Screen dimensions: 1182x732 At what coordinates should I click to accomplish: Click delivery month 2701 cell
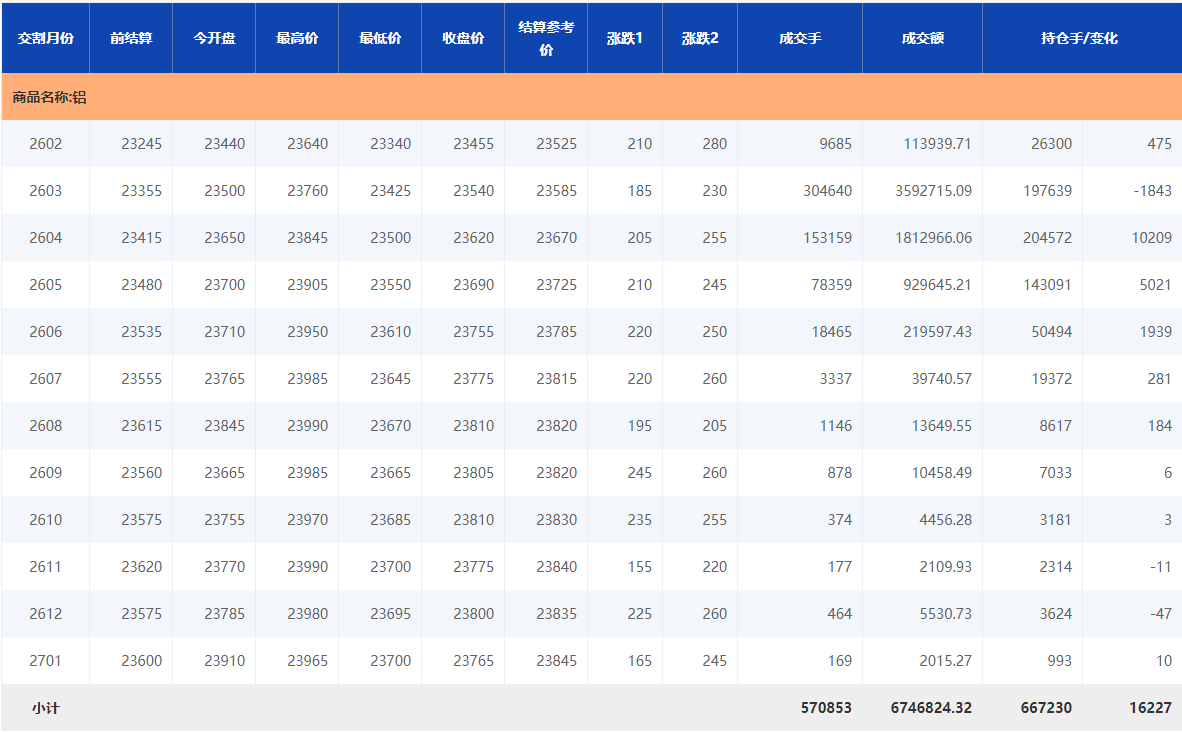pos(46,660)
